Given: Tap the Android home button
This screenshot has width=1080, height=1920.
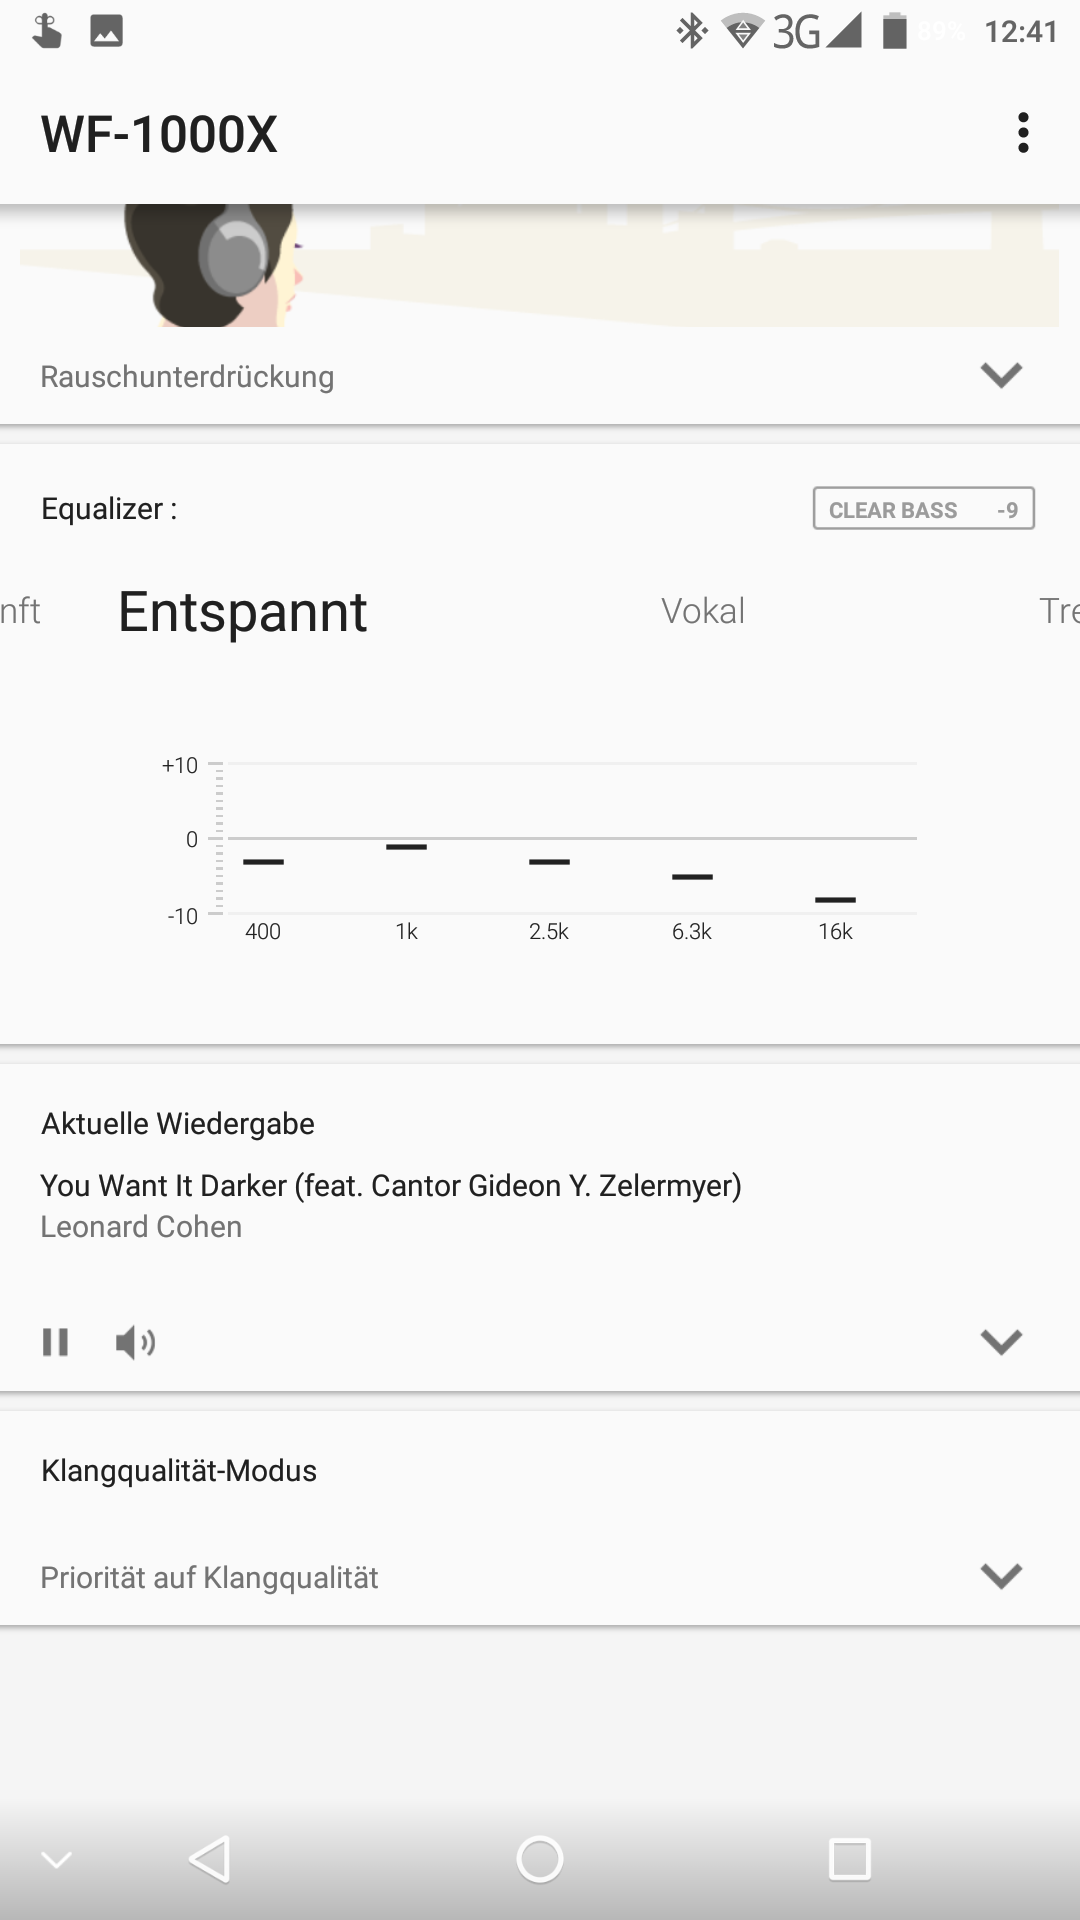Looking at the screenshot, I should coord(540,1859).
